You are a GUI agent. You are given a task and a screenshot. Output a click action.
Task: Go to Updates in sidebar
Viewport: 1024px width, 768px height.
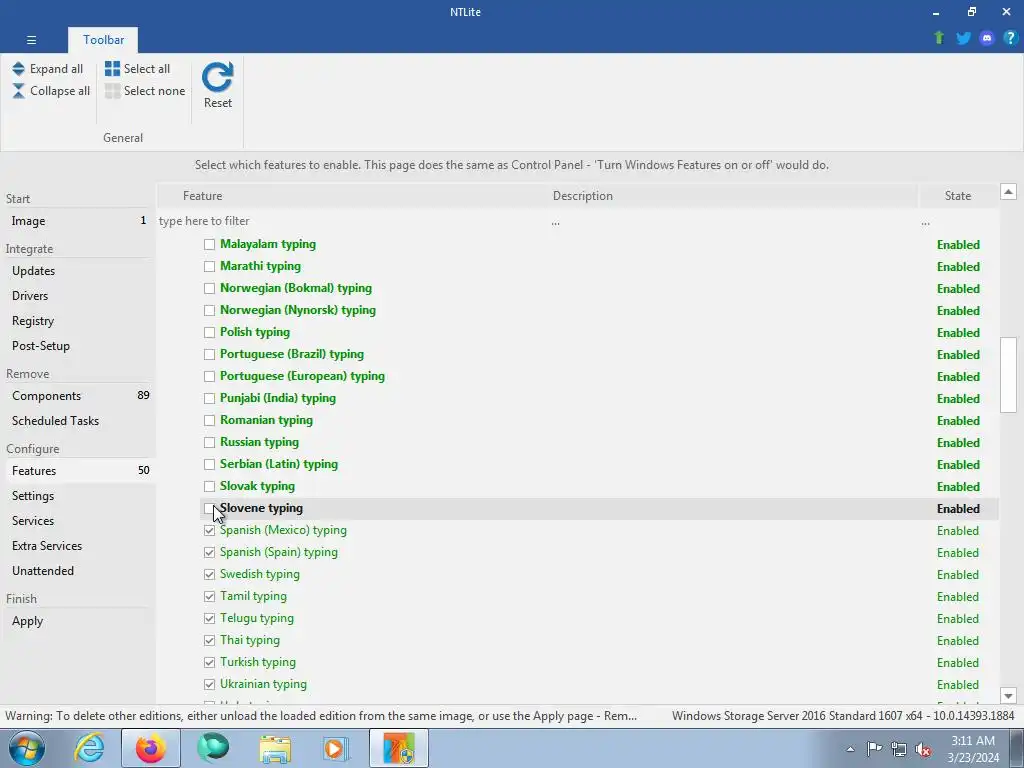[x=78, y=271]
